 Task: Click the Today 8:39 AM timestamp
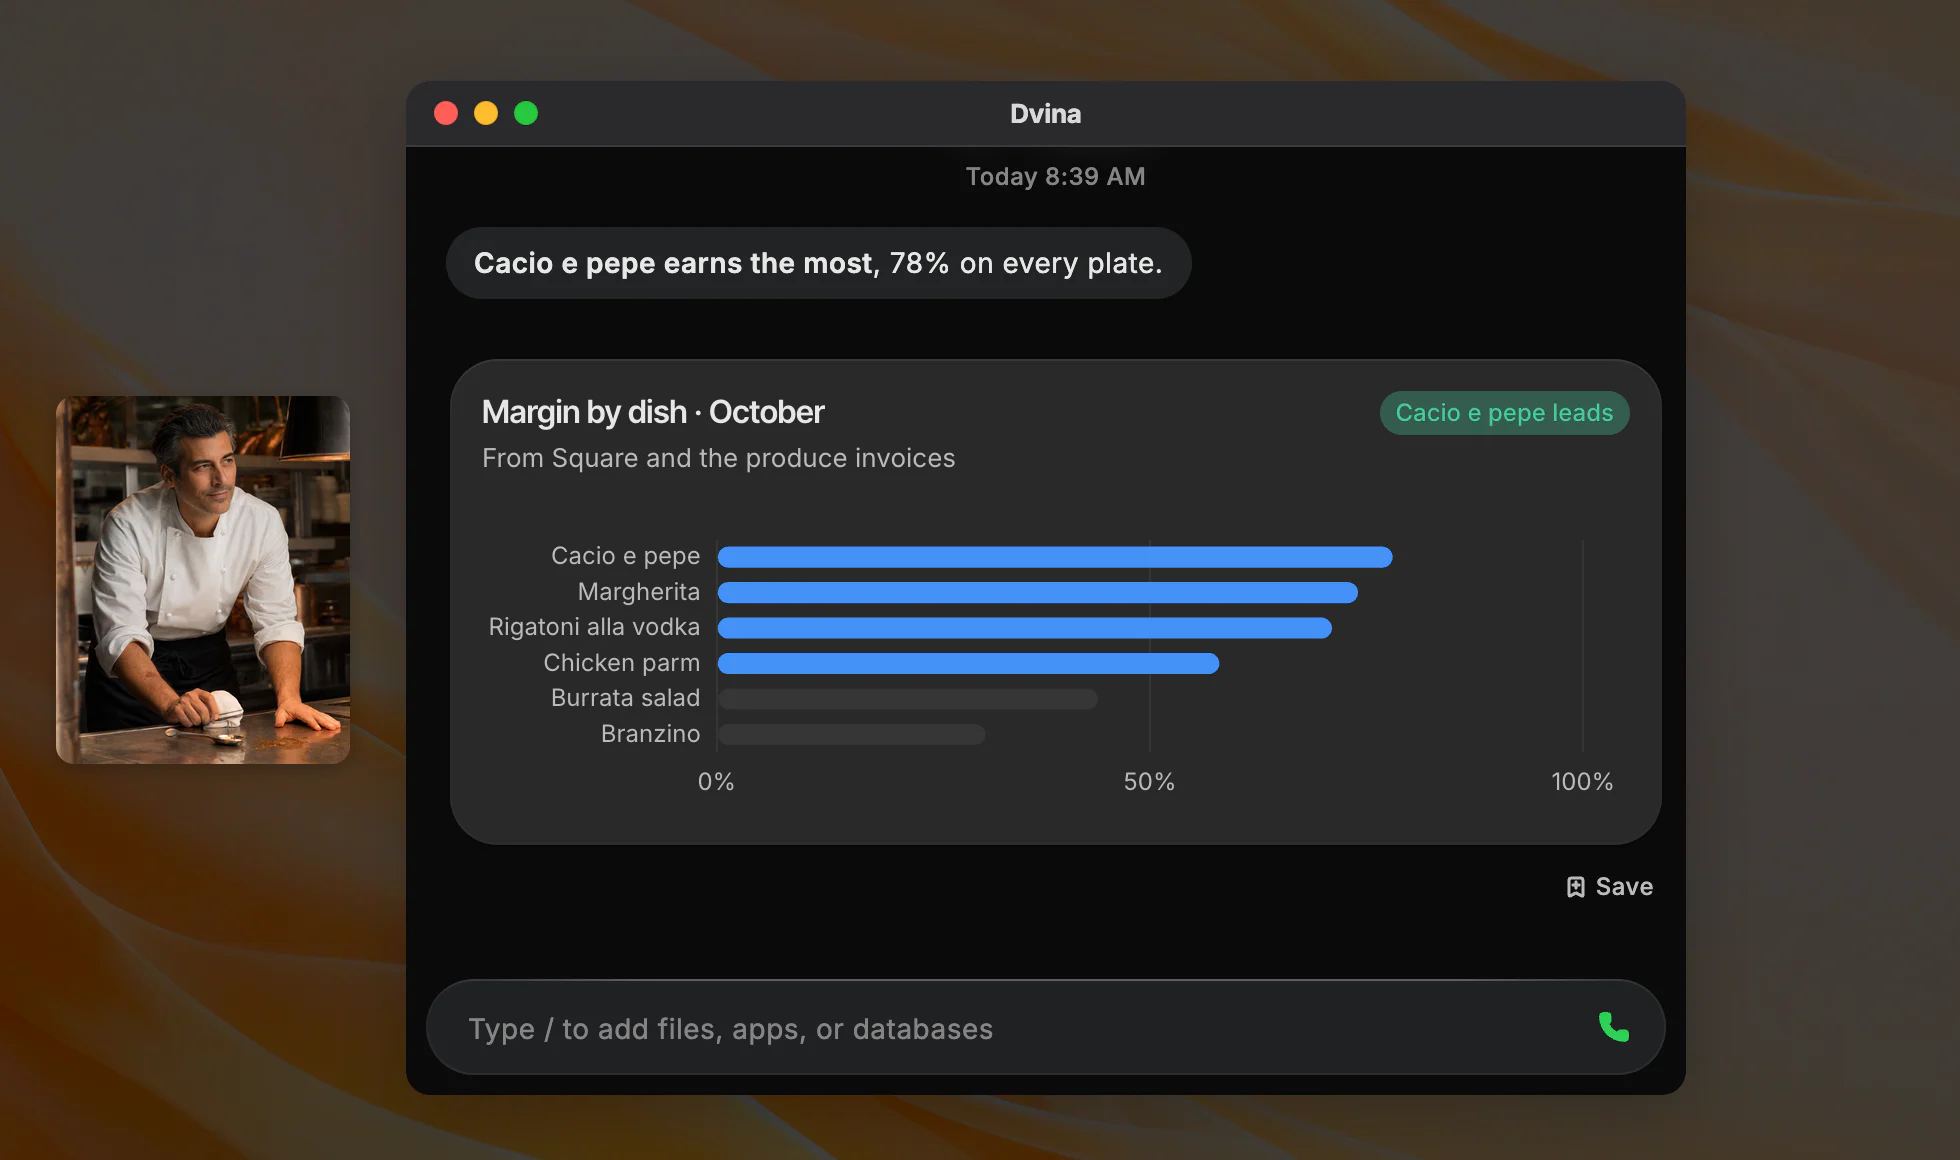tap(1055, 177)
